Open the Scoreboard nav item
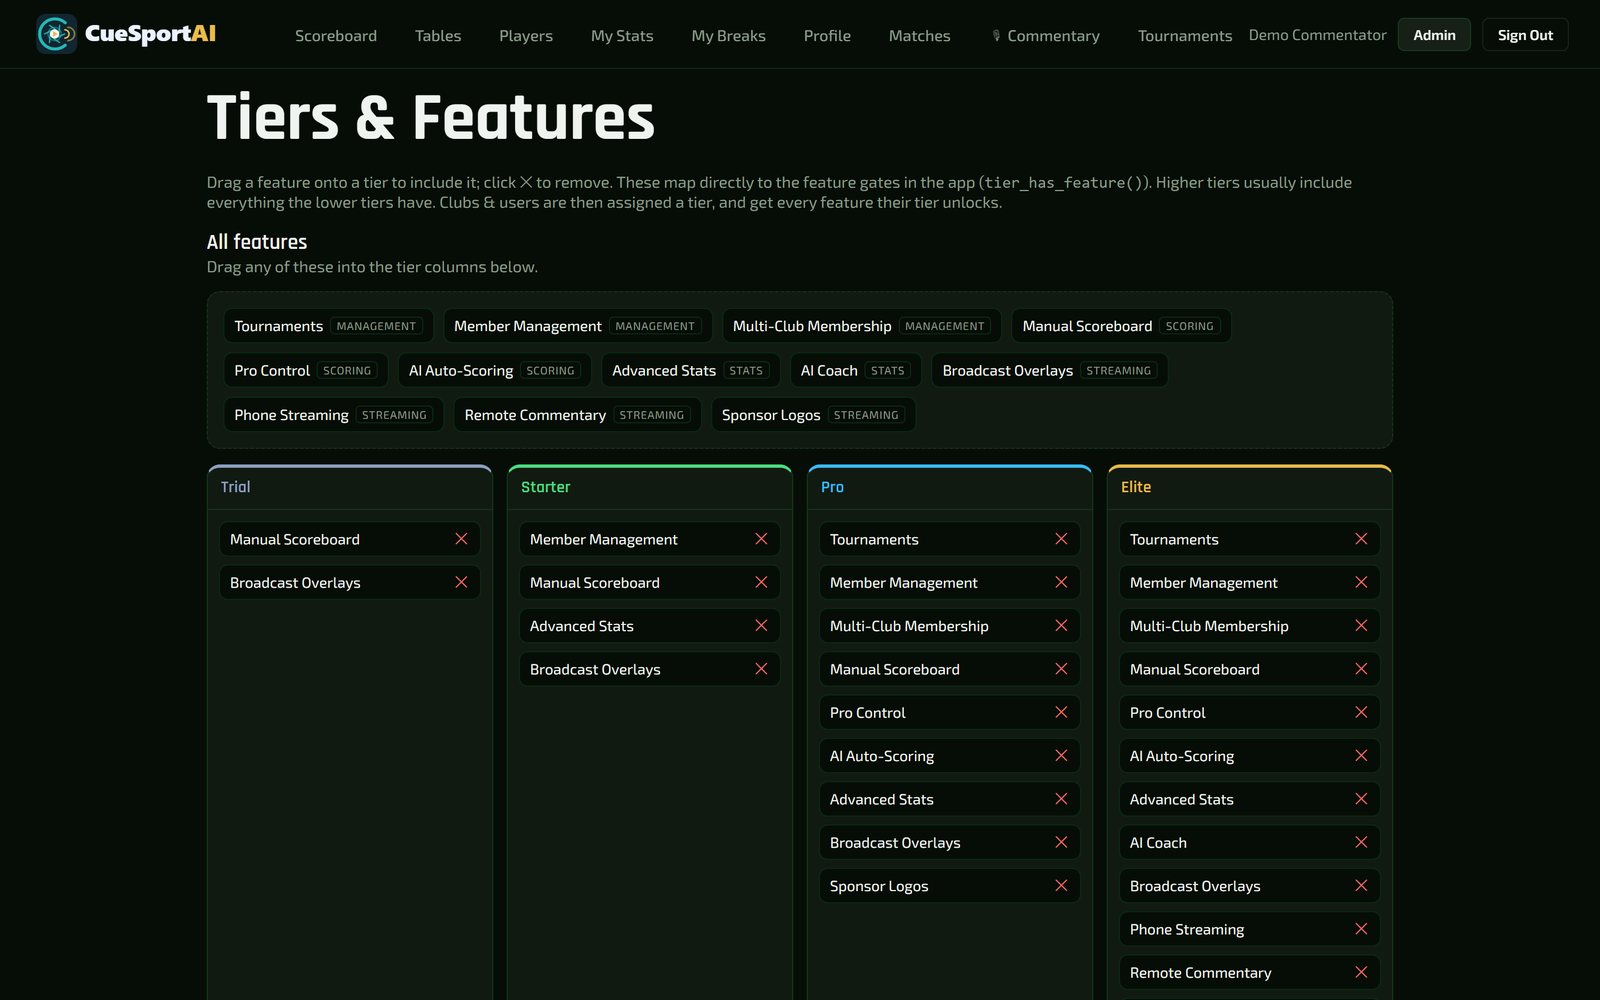The width and height of the screenshot is (1600, 1000). coord(336,35)
